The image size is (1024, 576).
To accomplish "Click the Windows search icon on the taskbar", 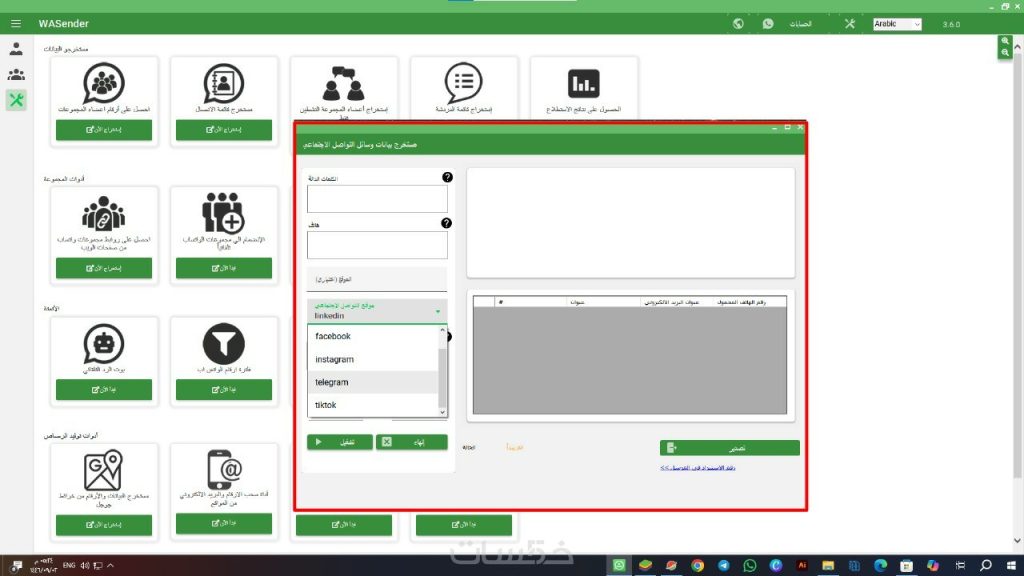I will [985, 566].
